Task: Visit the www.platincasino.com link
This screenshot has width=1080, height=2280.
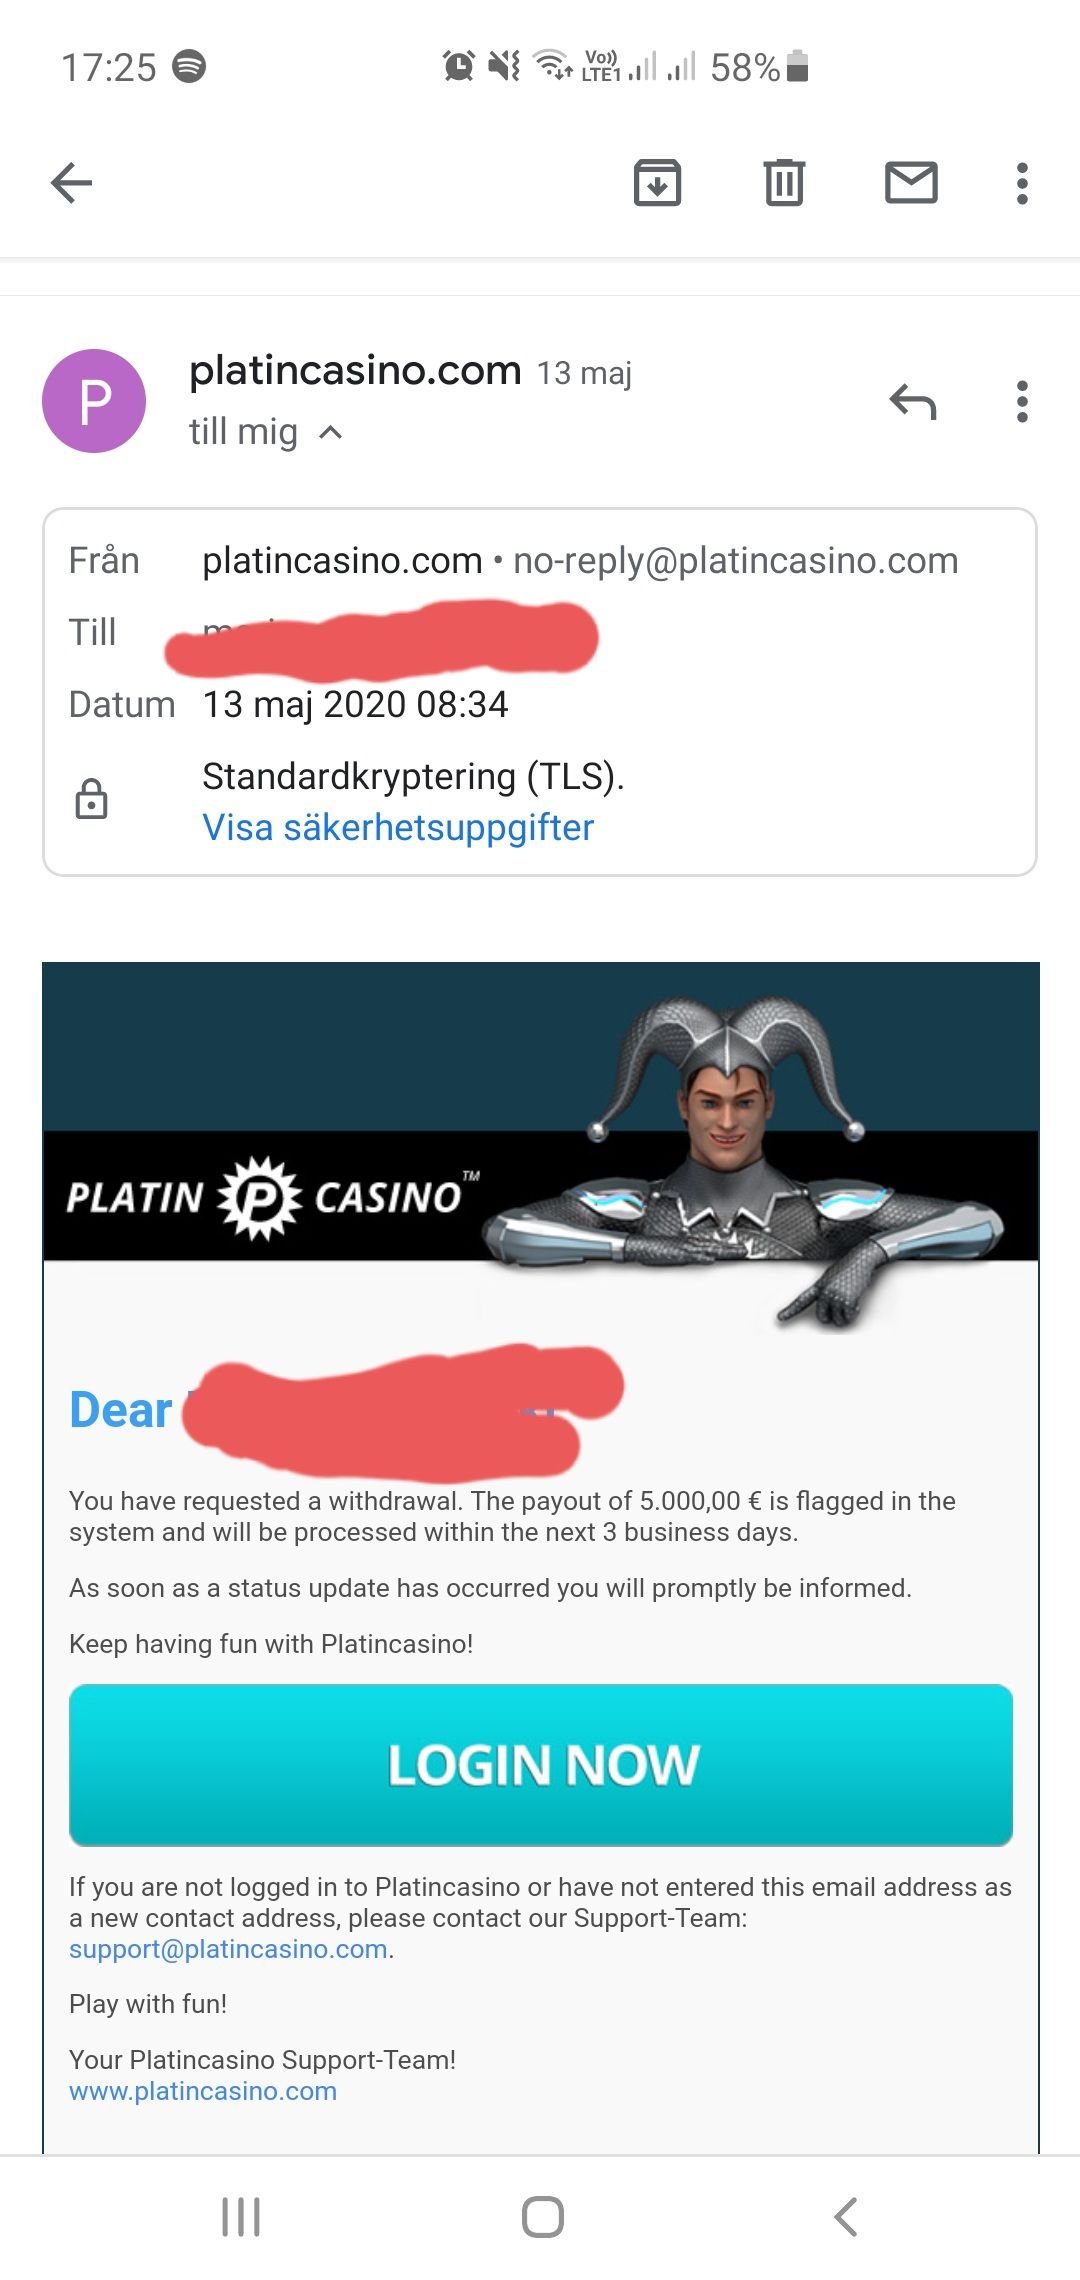Action: click(203, 2091)
